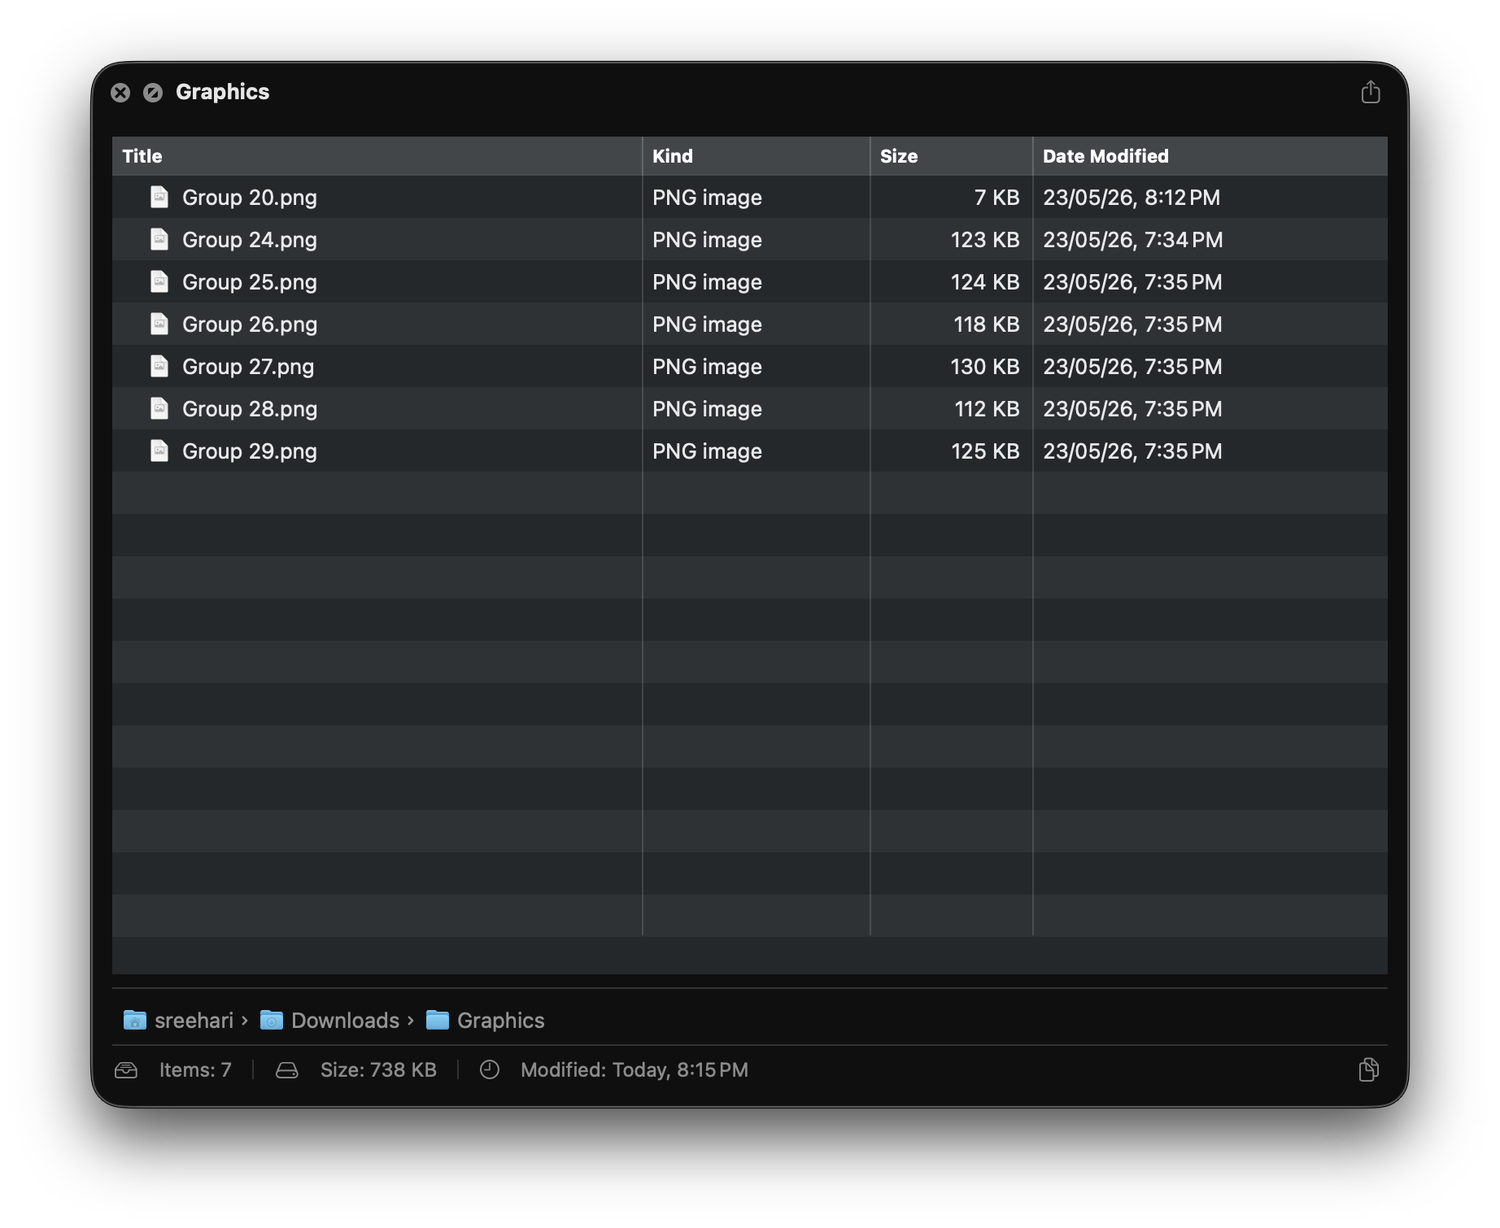This screenshot has width=1500, height=1228.
Task: Click the file icon of Group 27.png
Action: point(159,366)
